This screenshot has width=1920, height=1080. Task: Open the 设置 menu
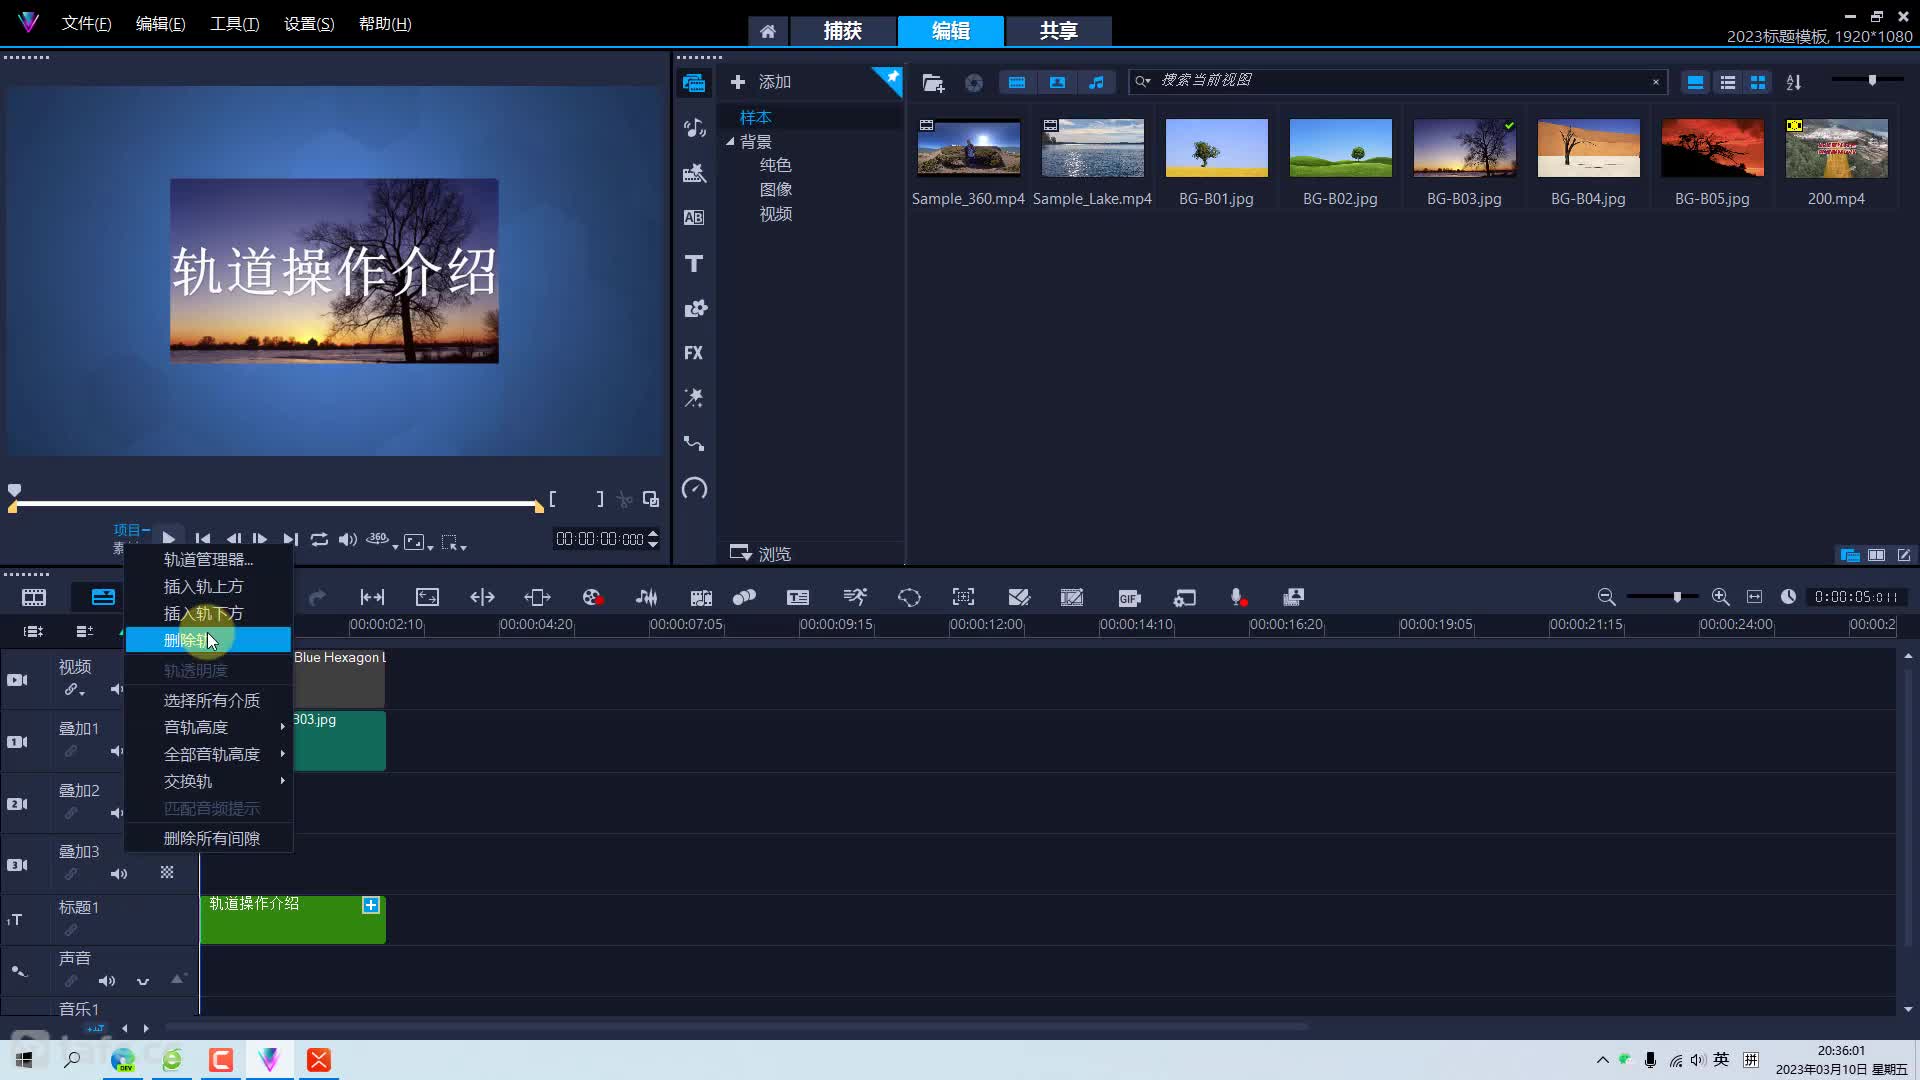click(309, 24)
